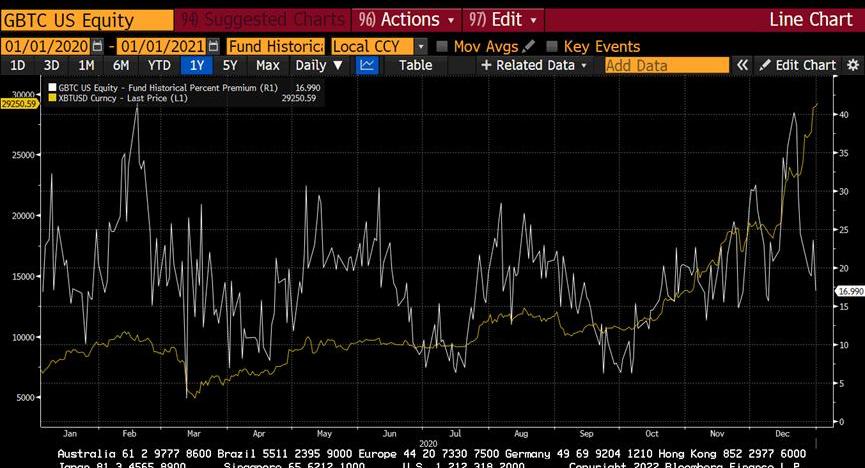Open the end date calendar picker

(x=213, y=47)
